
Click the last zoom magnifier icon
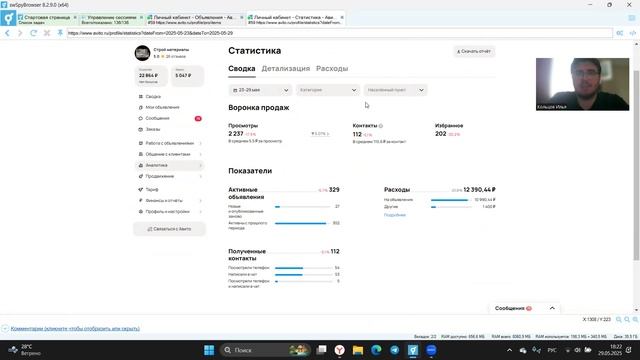click(x=635, y=320)
